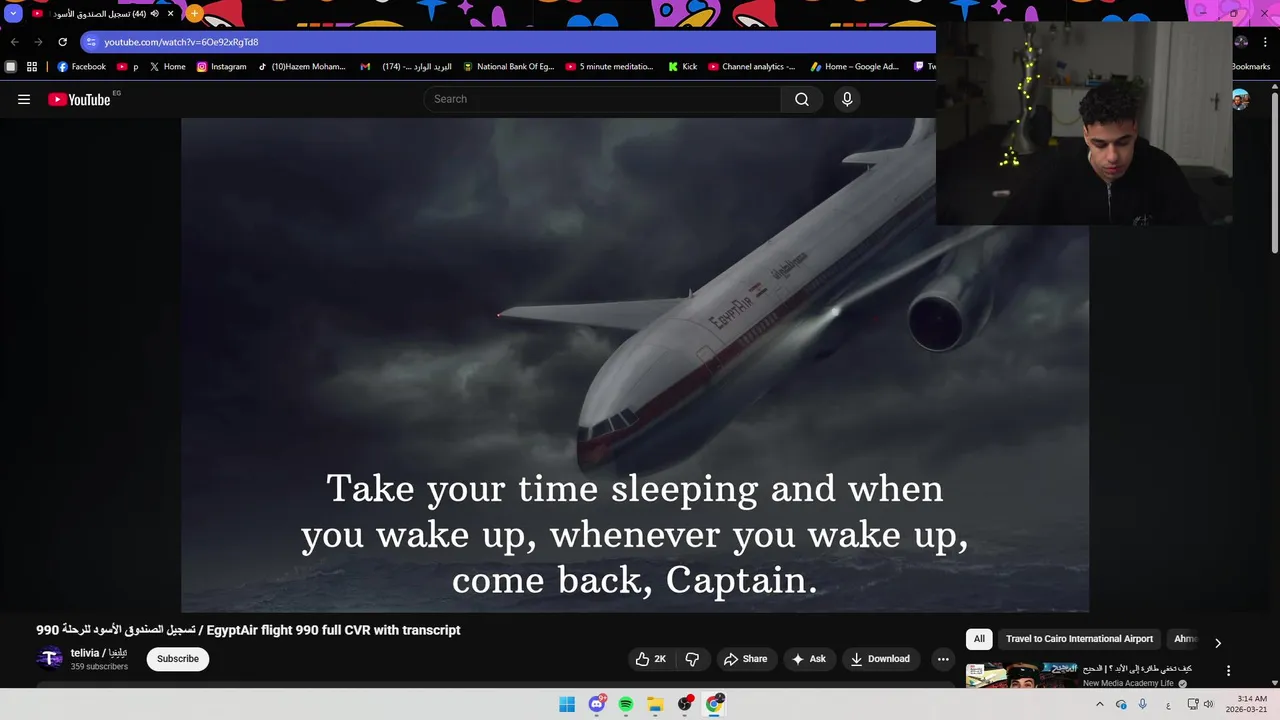Open the YouTube account avatar

(x=1240, y=99)
